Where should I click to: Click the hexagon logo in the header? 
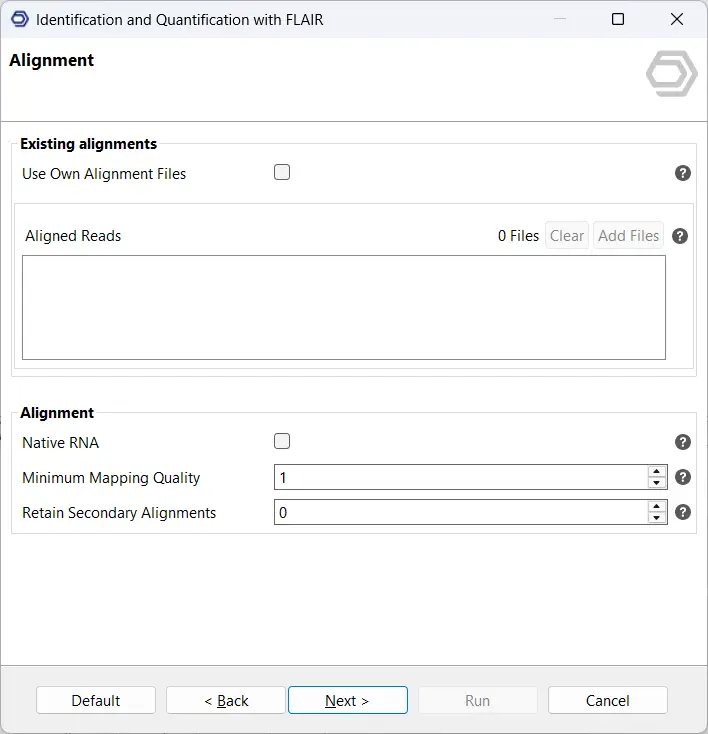coord(671,76)
